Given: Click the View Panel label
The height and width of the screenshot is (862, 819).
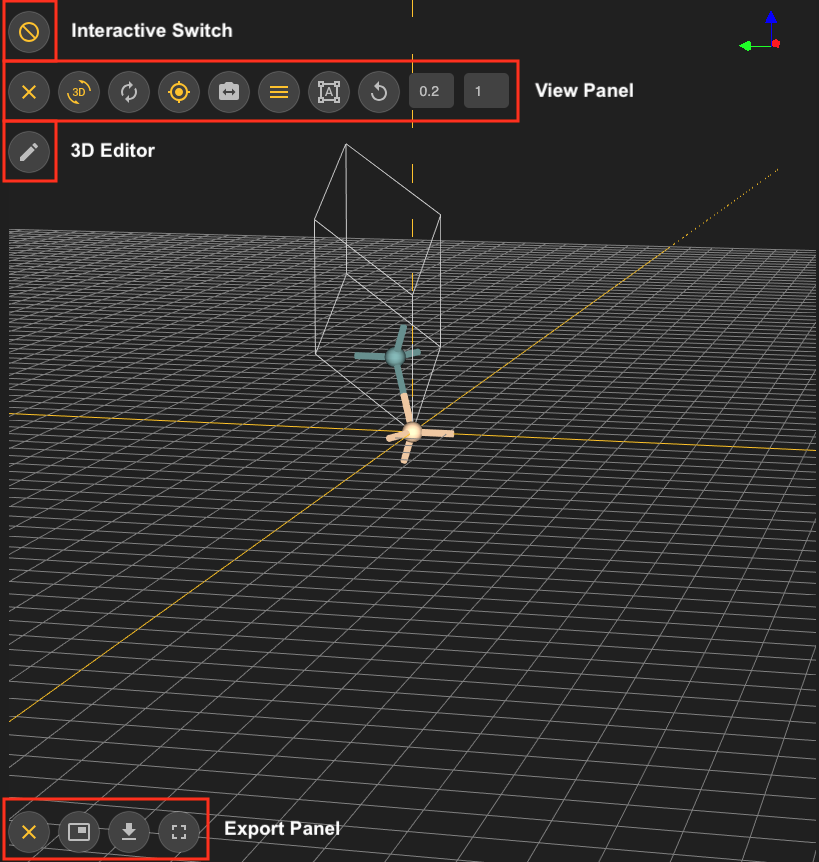Looking at the screenshot, I should [584, 90].
